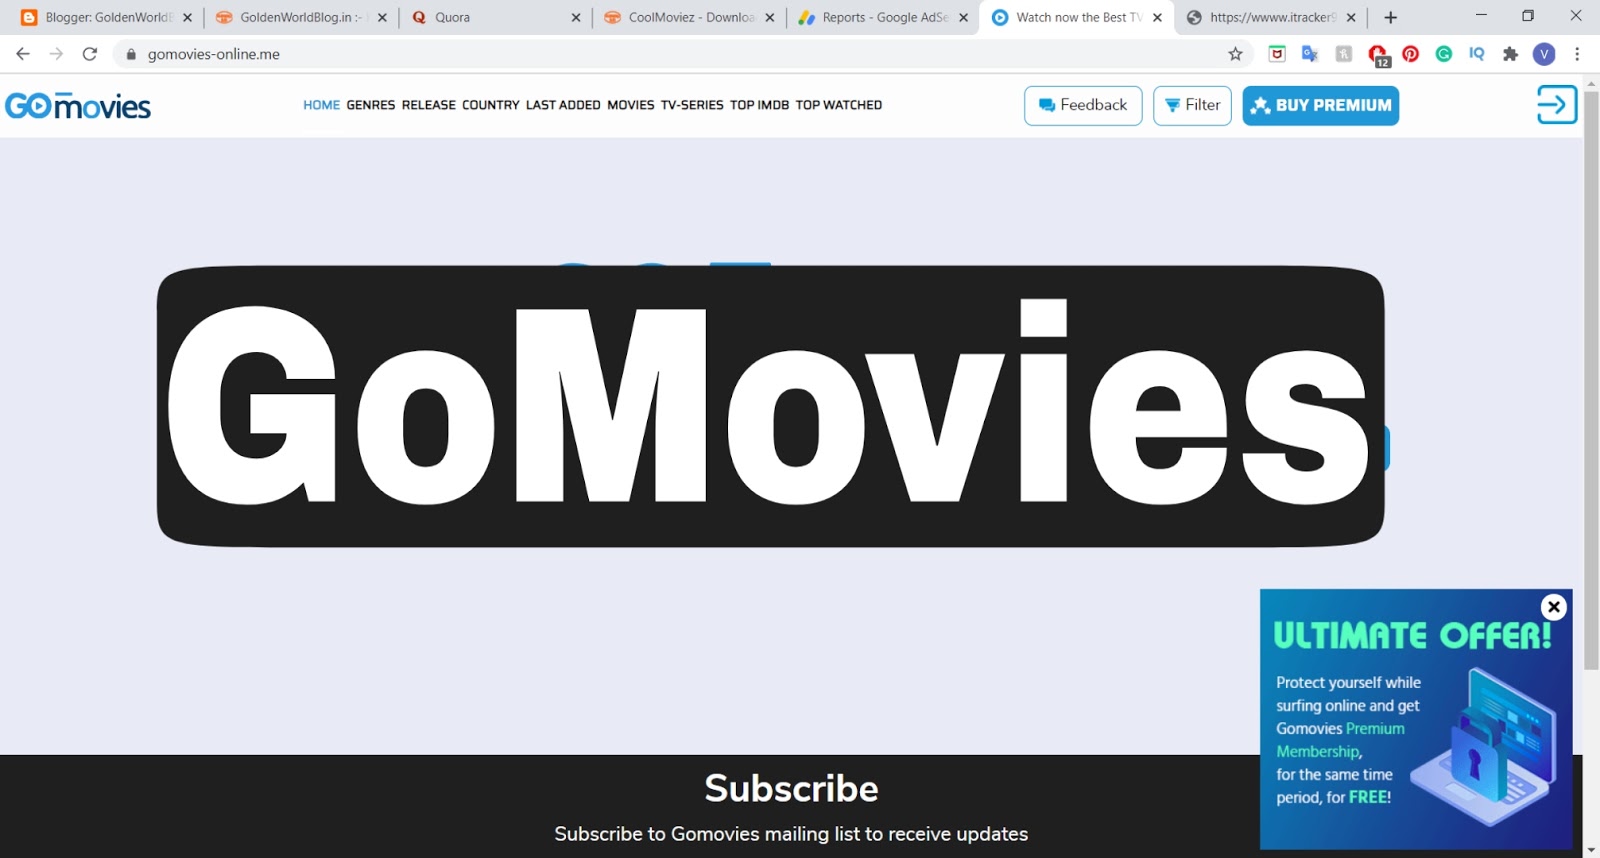Image resolution: width=1600 pixels, height=858 pixels.
Task: Open Chrome three-dot menu
Action: click(x=1577, y=54)
